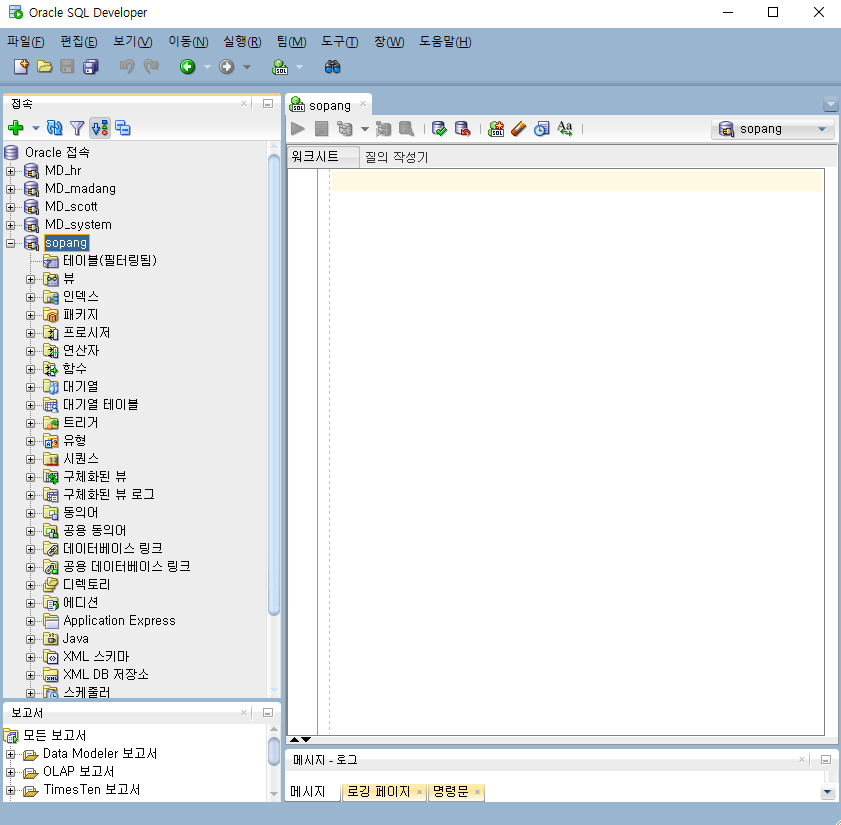Refresh connections list icon
This screenshot has height=825, width=841.
54,128
